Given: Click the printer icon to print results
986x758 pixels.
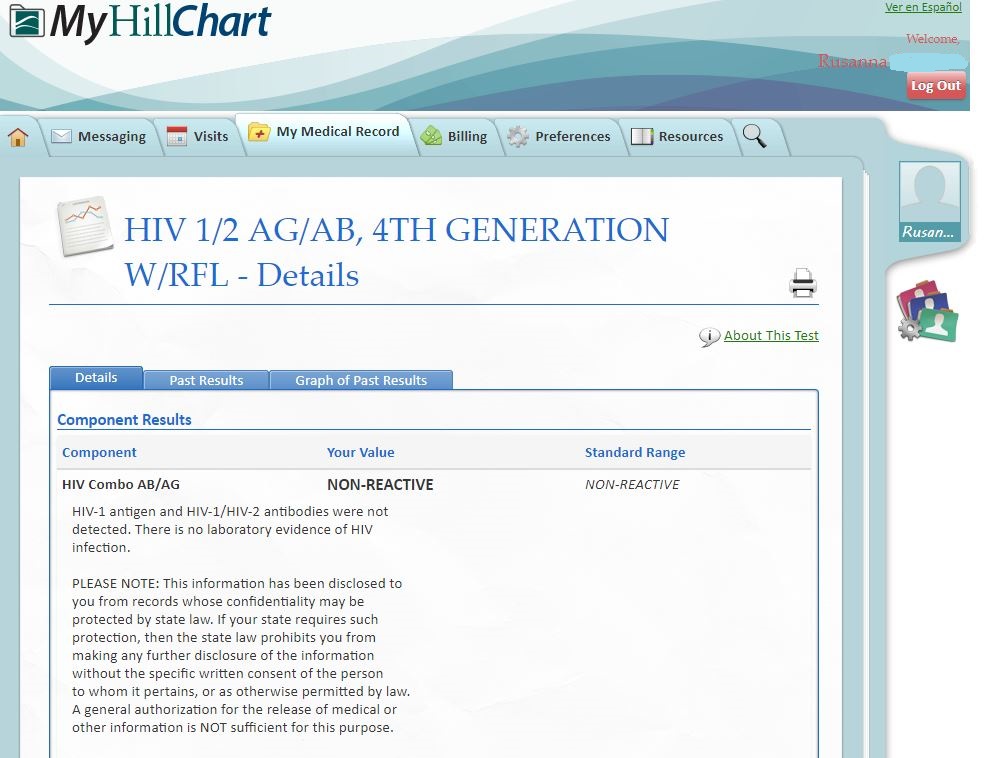Looking at the screenshot, I should (x=802, y=283).
